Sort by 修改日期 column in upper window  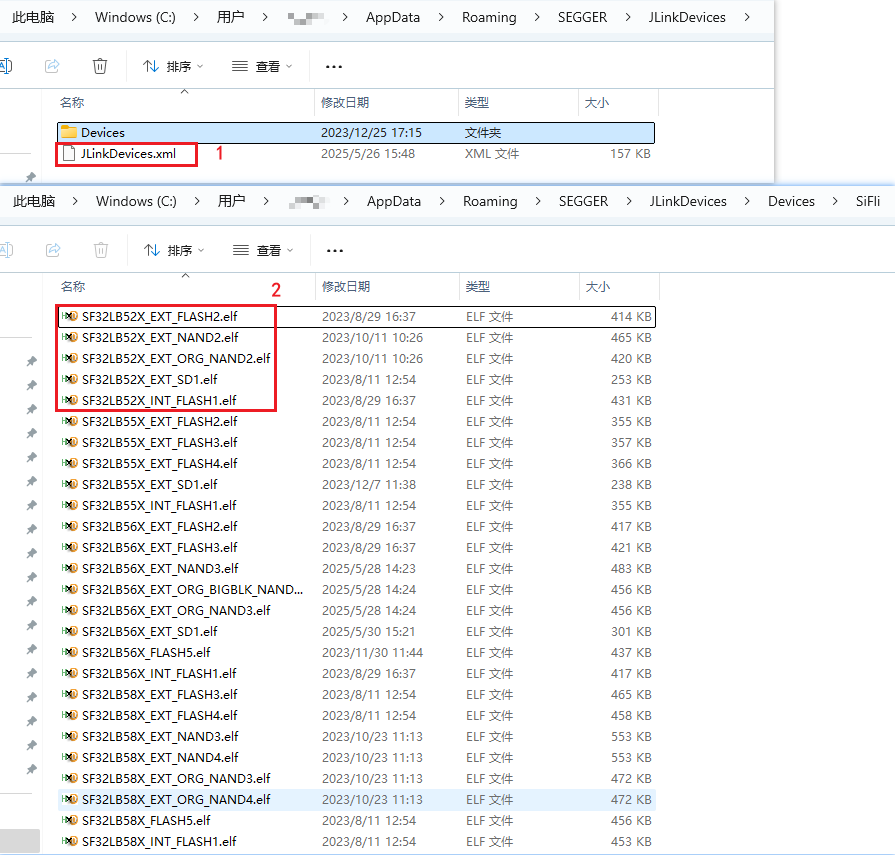[x=345, y=103]
